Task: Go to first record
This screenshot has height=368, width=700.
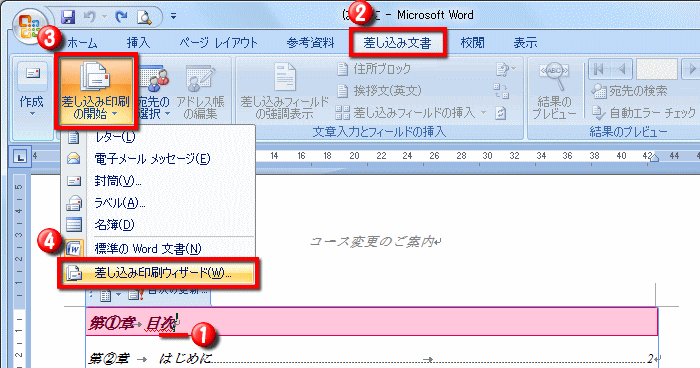Action: 599,69
